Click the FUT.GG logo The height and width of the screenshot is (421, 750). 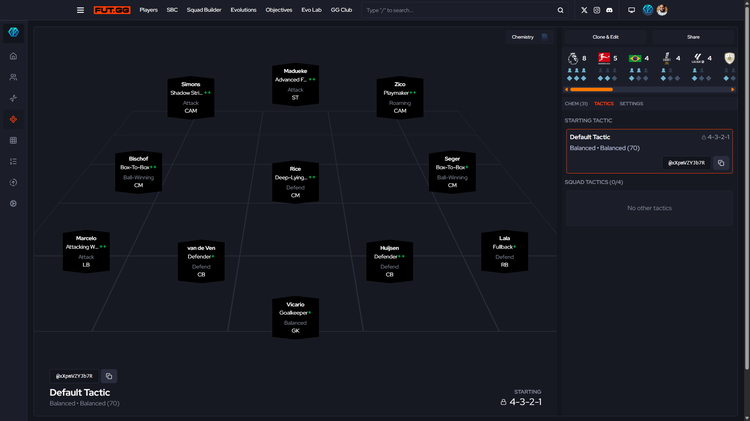pos(111,10)
